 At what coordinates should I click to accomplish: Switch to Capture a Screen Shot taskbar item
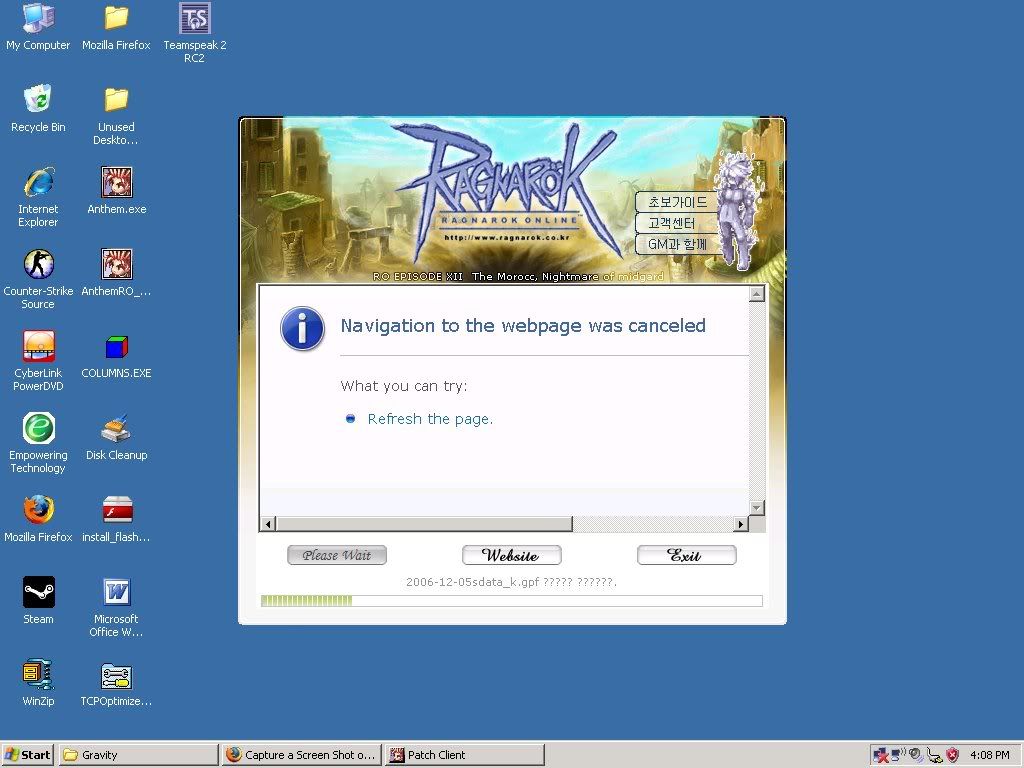pos(301,755)
